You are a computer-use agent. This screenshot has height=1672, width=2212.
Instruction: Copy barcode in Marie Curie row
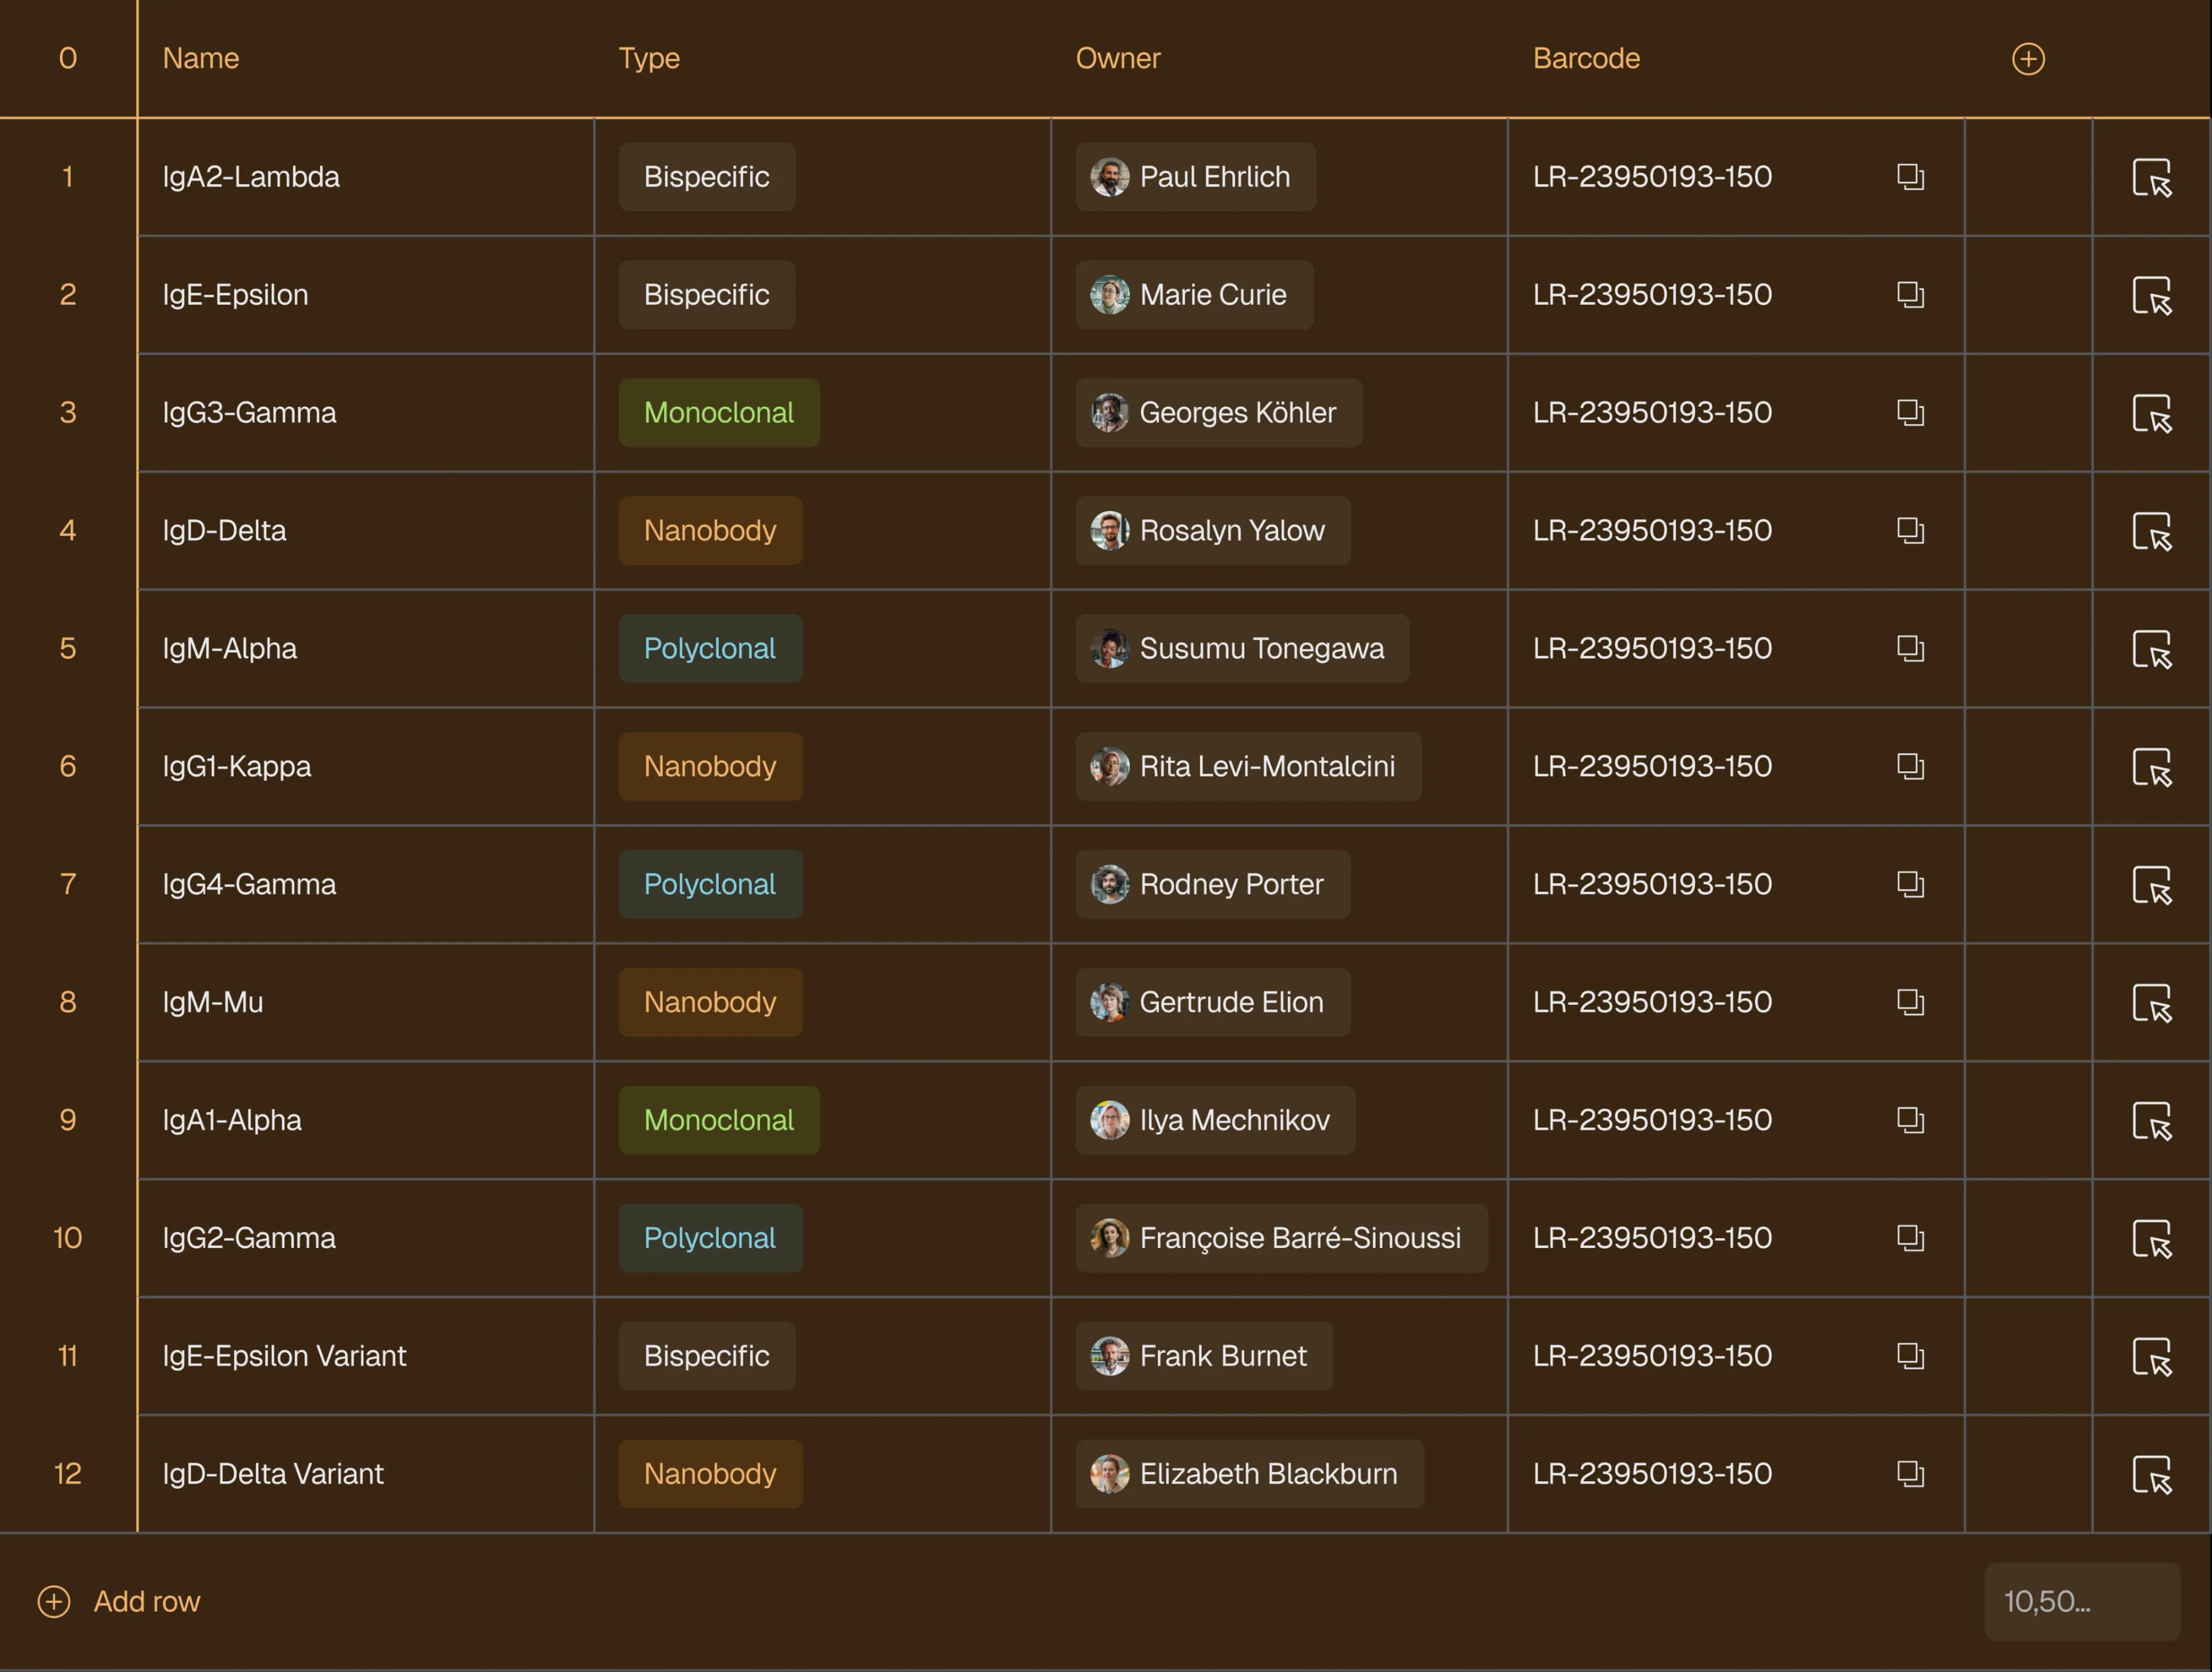click(x=1910, y=295)
